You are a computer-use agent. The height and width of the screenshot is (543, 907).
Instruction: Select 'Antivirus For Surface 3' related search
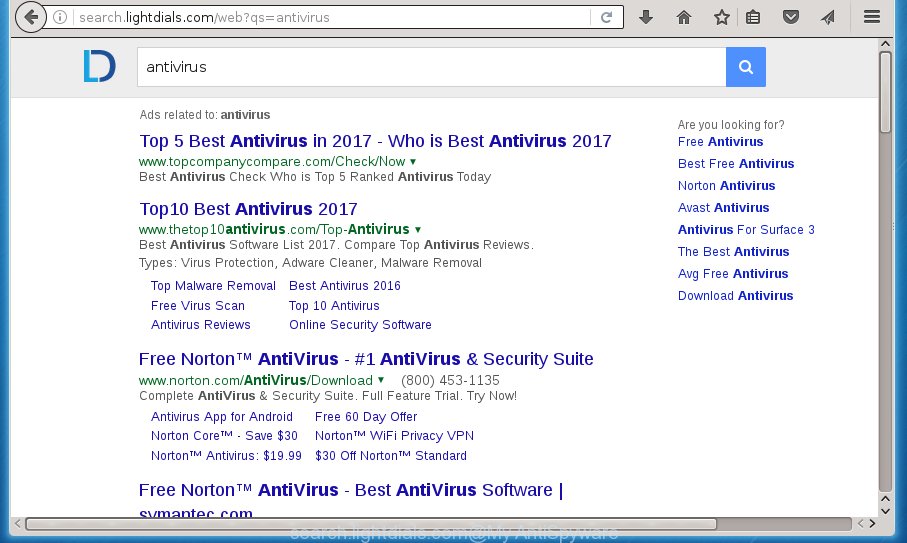pyautogui.click(x=746, y=230)
